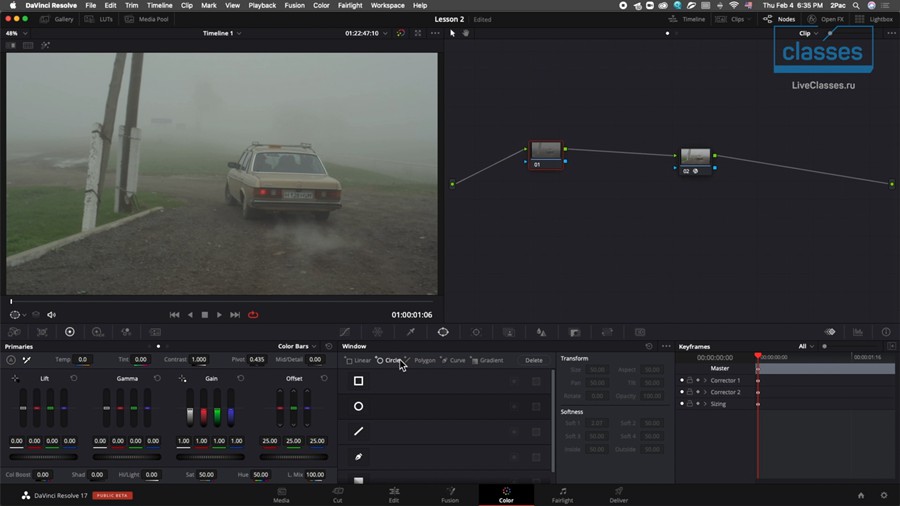Click the square linear window shape icon
Screen dimensions: 900x506
(358, 381)
